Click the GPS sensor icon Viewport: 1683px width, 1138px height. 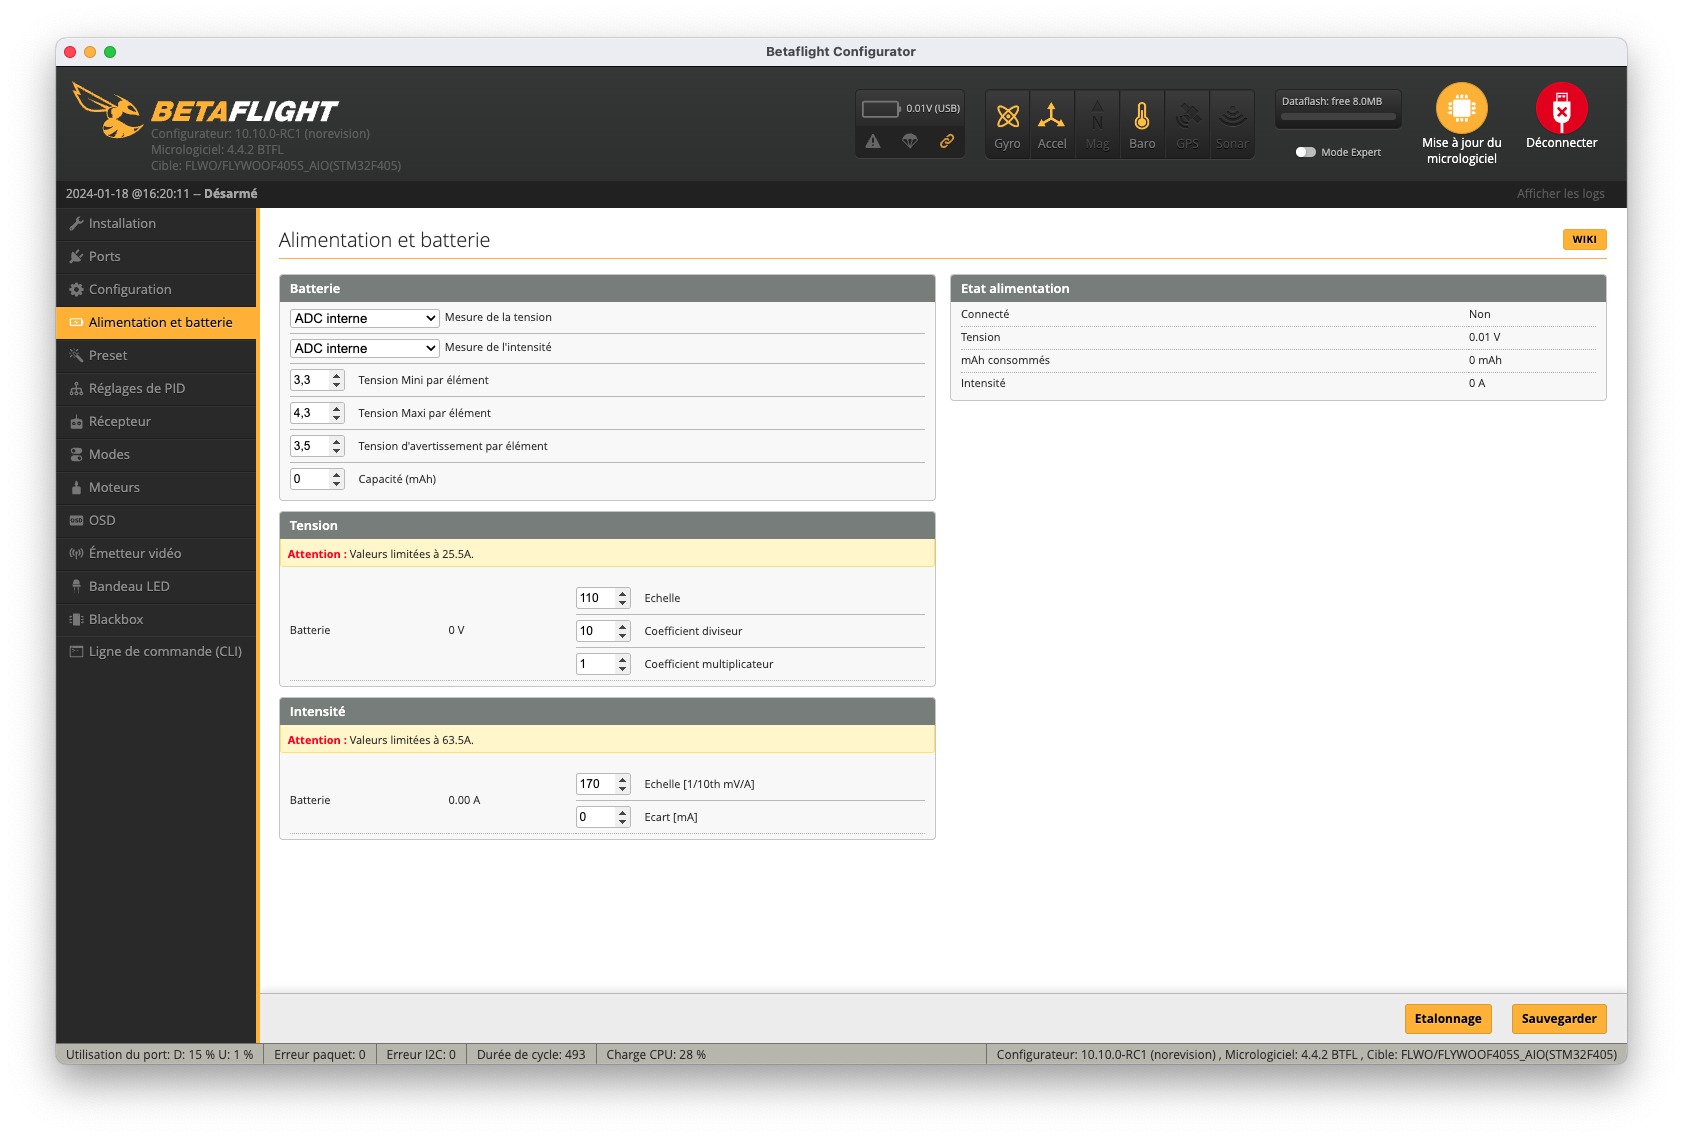pos(1187,117)
